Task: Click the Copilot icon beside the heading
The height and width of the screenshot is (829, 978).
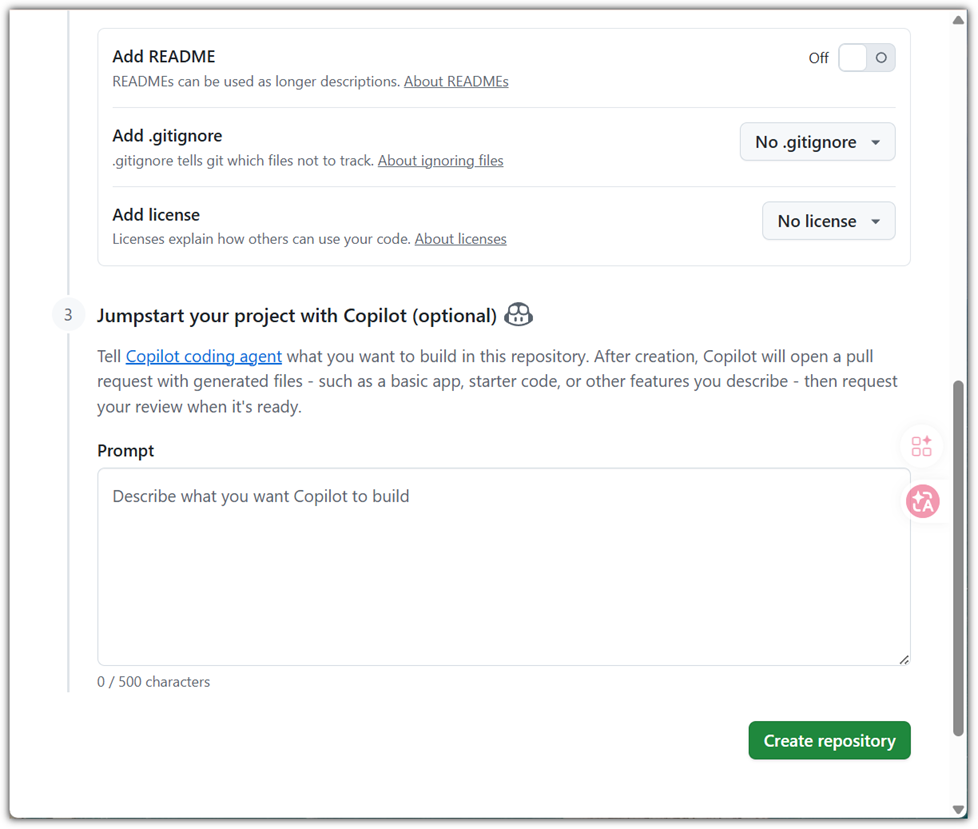Action: point(518,315)
